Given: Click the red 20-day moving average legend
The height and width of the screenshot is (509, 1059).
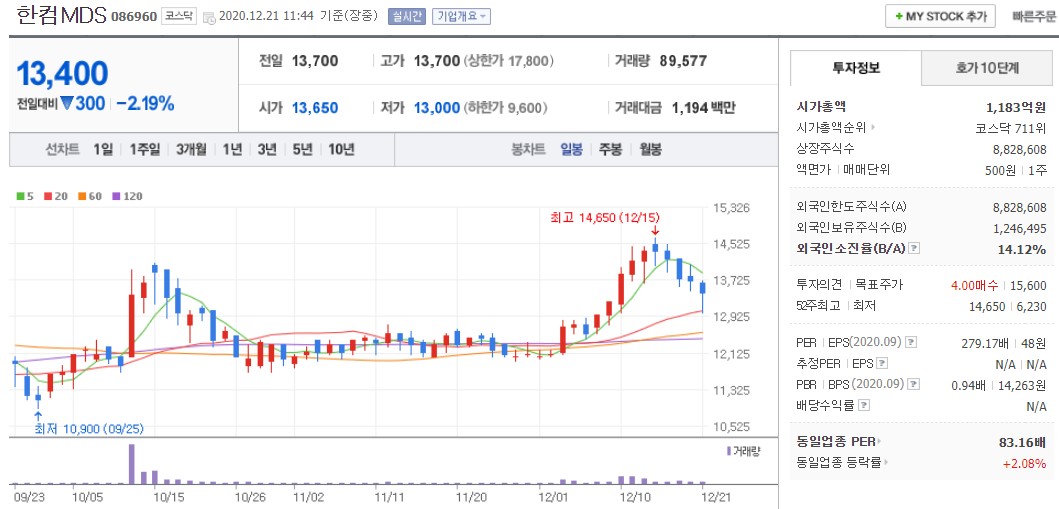Looking at the screenshot, I should pos(55,196).
